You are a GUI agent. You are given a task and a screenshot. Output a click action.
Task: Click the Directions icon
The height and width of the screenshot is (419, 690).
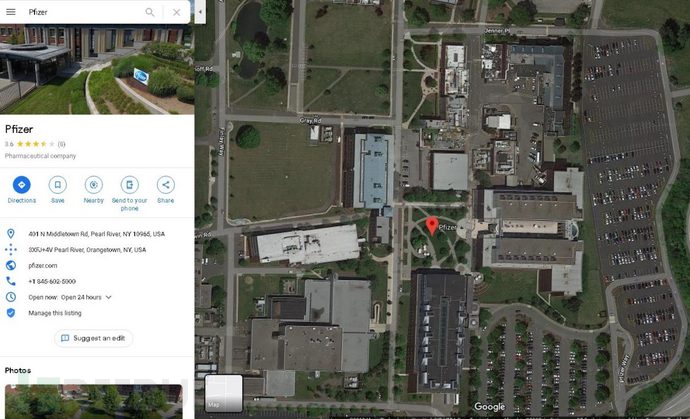click(22, 185)
